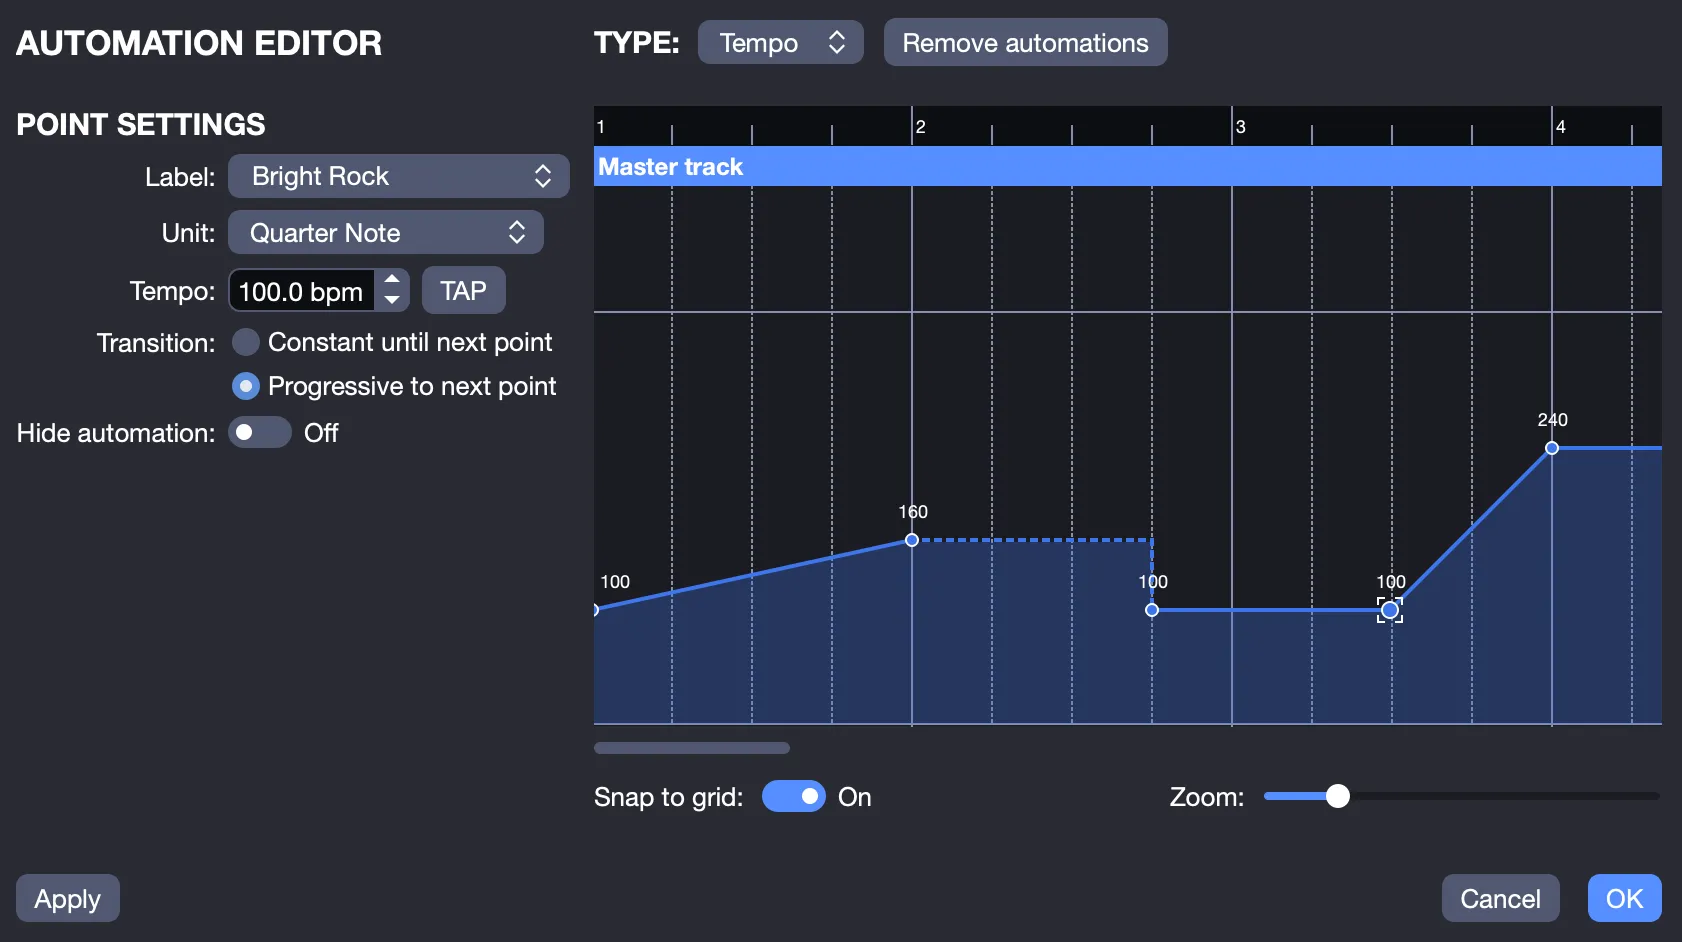
Task: Toggle the Hide automation switch
Action: click(x=260, y=433)
